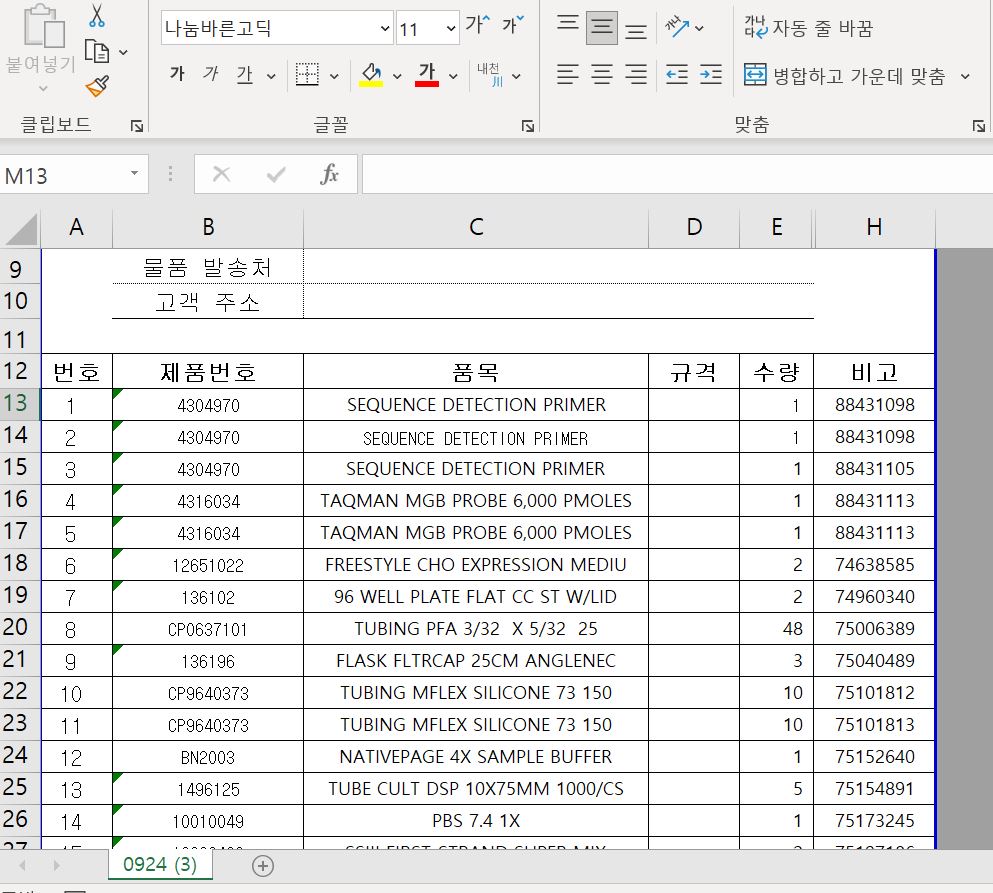The height and width of the screenshot is (893, 993).
Task: Select the cell showing 75152640
Action: [875, 757]
